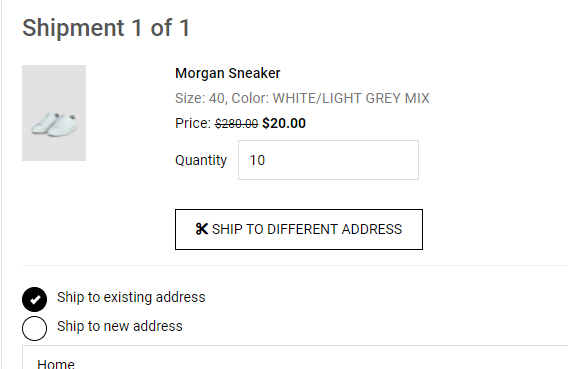Select the Ship to existing address radio button
568x369 pixels.
pos(34,299)
